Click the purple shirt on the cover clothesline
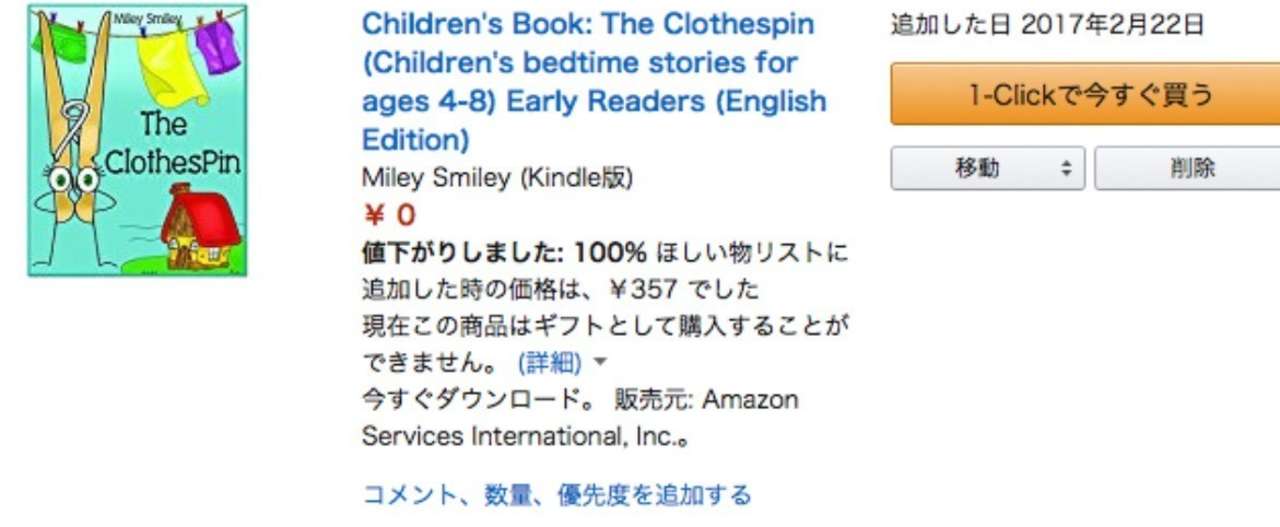Viewport: 1280px width, 527px height. click(217, 44)
